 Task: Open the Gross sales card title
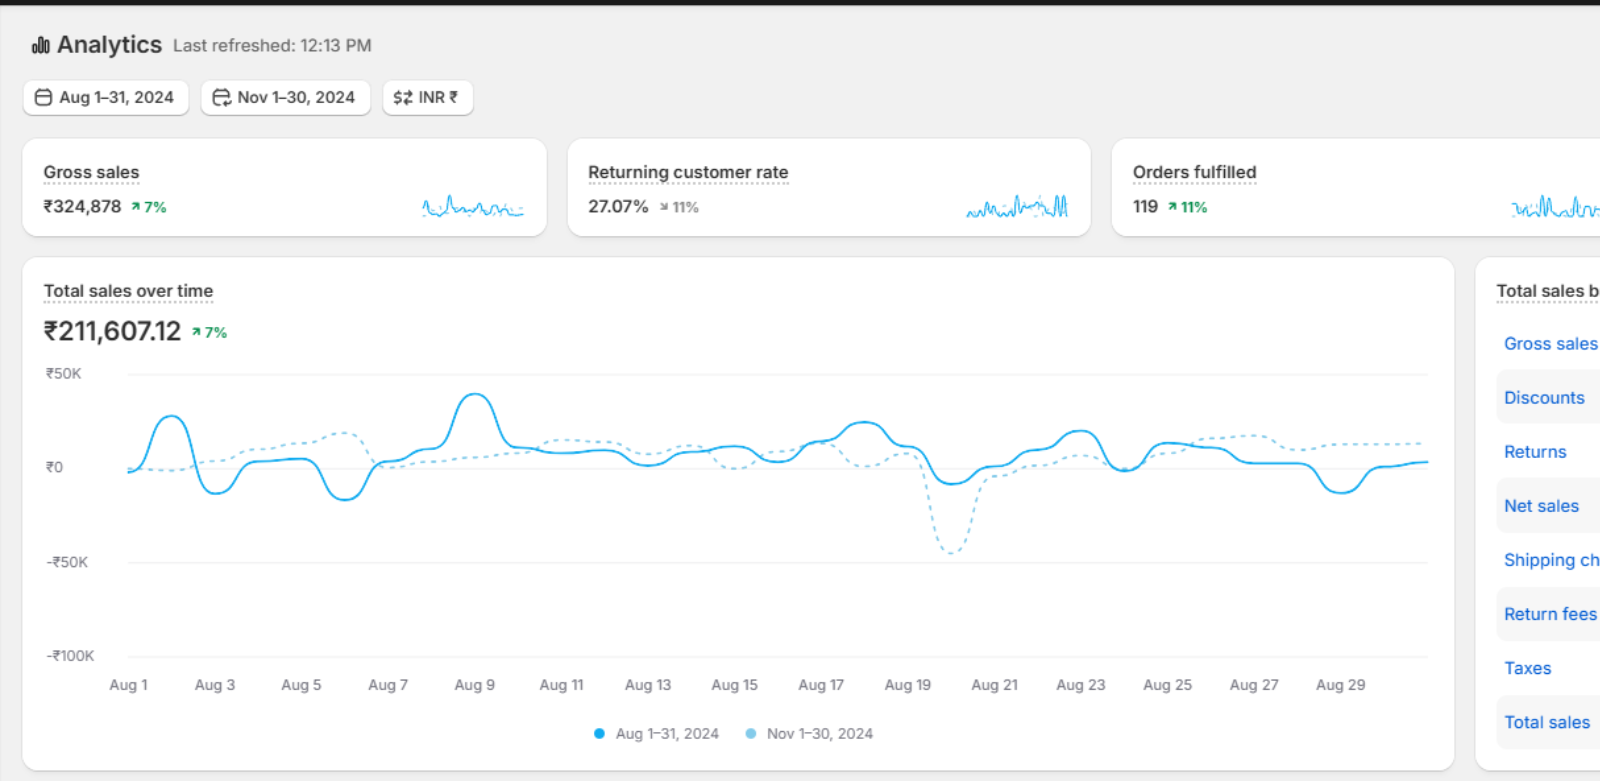[91, 172]
